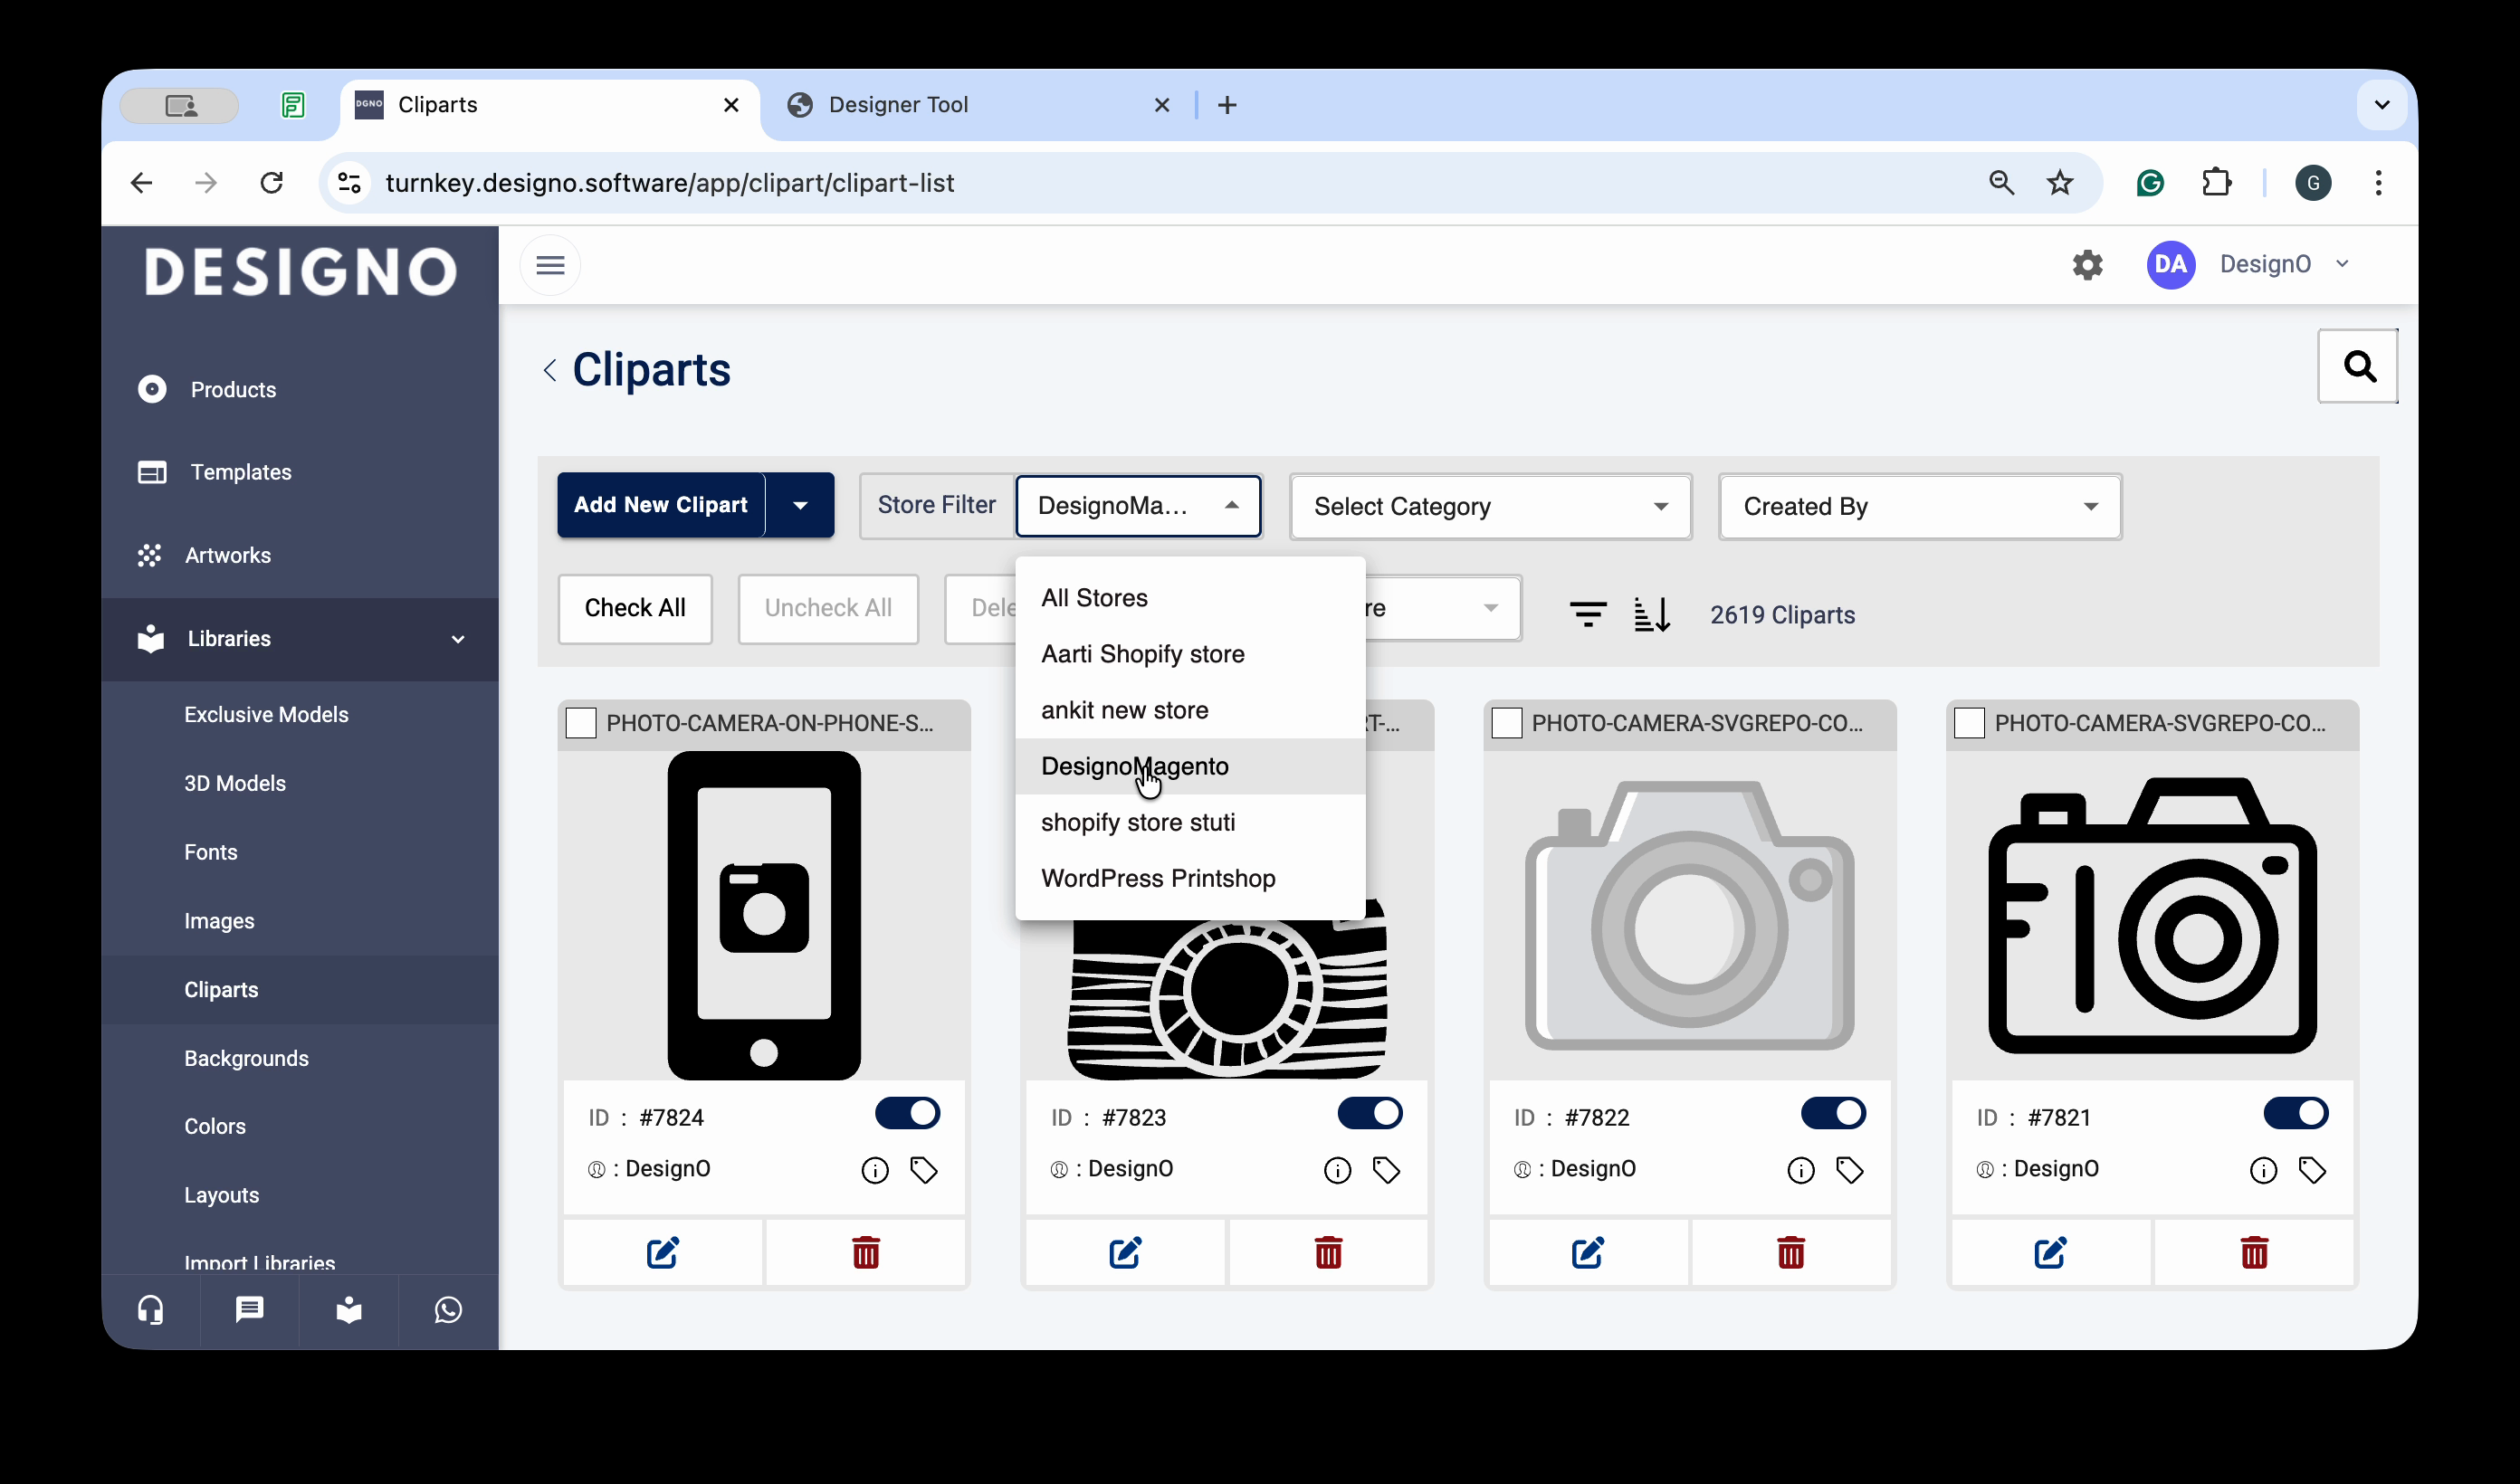Check the PHOTO-CAMERA-ON-PHONE clipart checkbox
Screen dimensions: 2520x1484
(581, 723)
